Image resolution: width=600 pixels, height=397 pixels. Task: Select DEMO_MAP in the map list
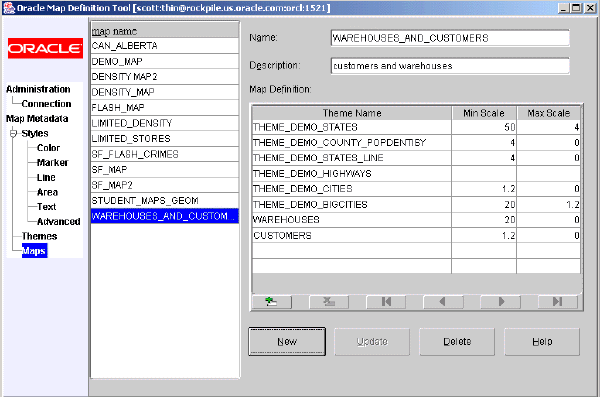coord(165,61)
